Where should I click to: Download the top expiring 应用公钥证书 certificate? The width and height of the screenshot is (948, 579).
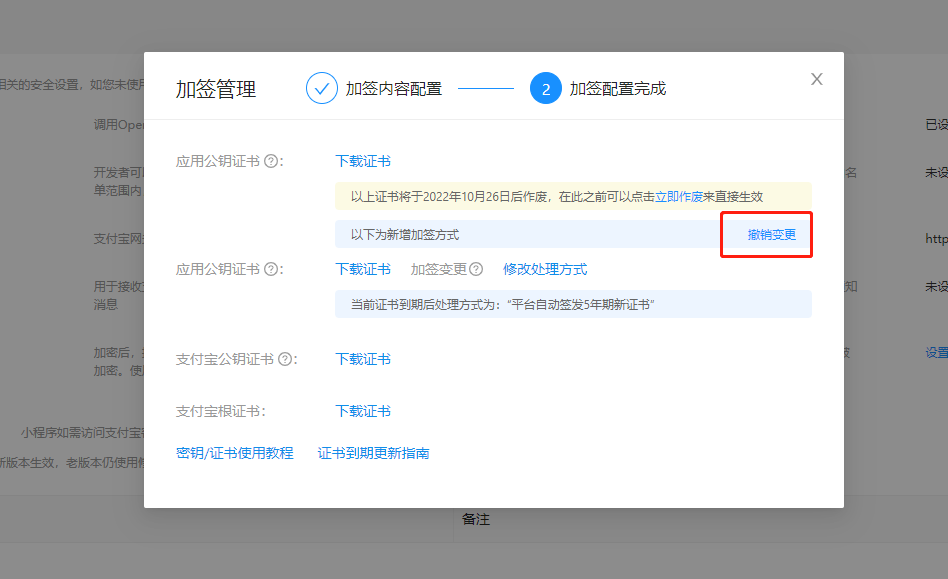363,161
